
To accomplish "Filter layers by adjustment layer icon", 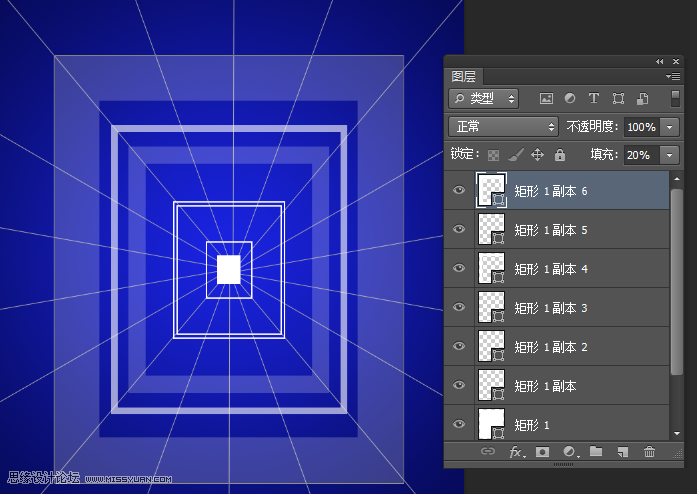I will (x=570, y=98).
